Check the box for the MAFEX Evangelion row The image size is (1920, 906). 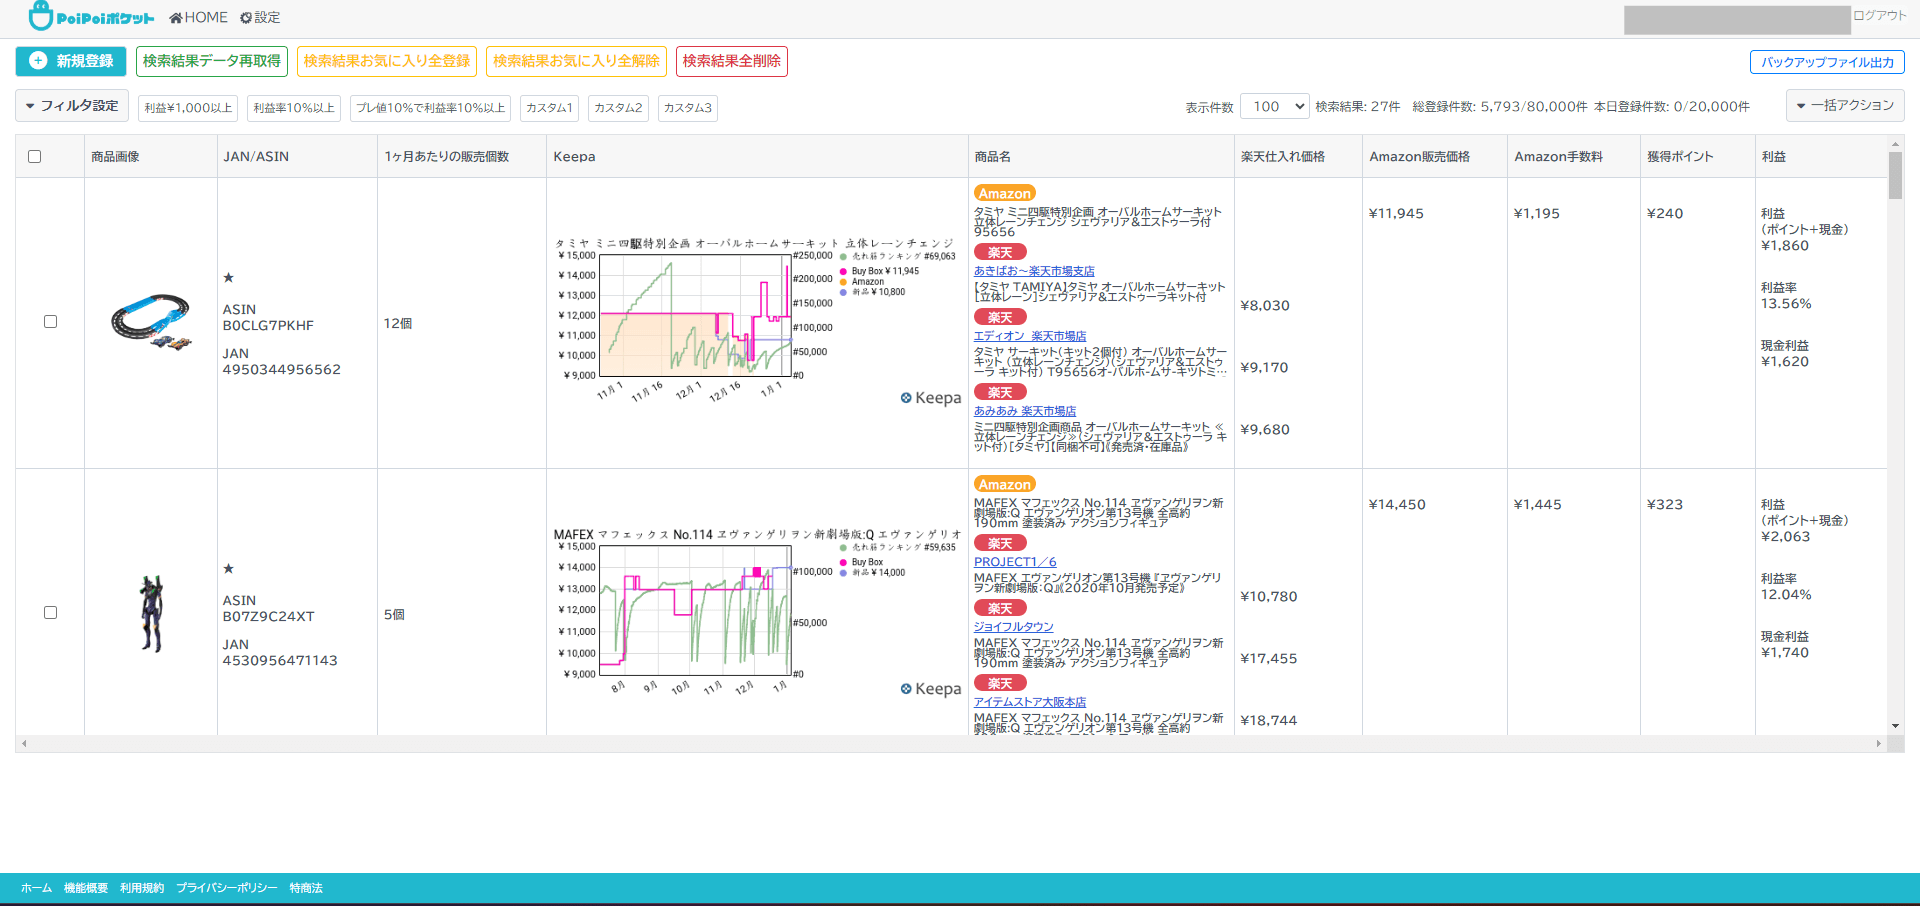50,613
